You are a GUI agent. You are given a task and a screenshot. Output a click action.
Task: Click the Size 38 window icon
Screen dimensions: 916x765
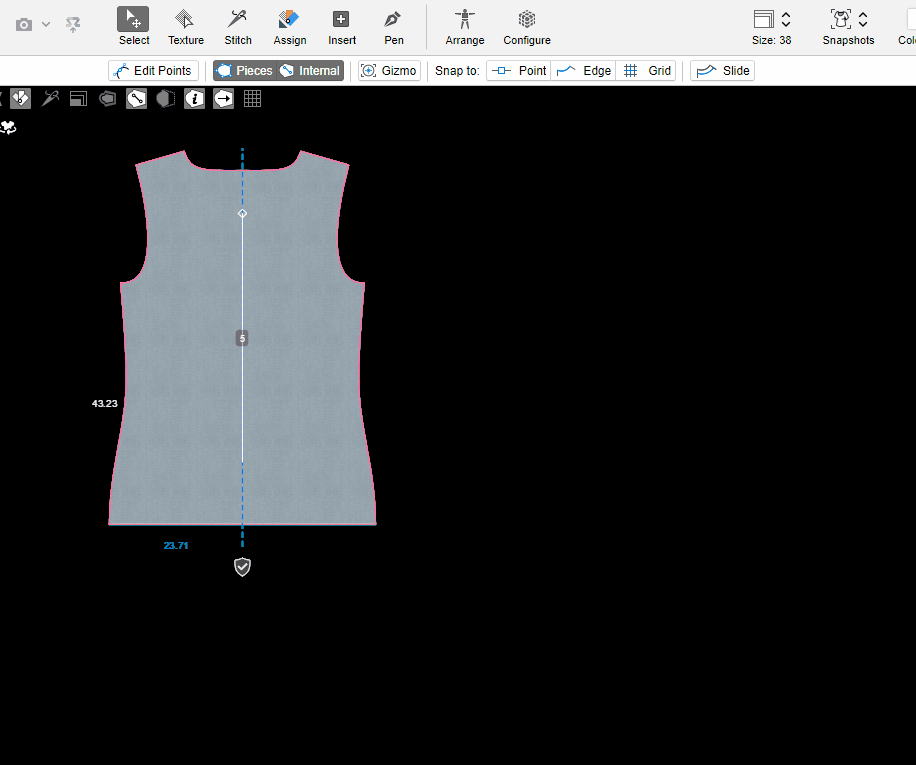(x=764, y=19)
